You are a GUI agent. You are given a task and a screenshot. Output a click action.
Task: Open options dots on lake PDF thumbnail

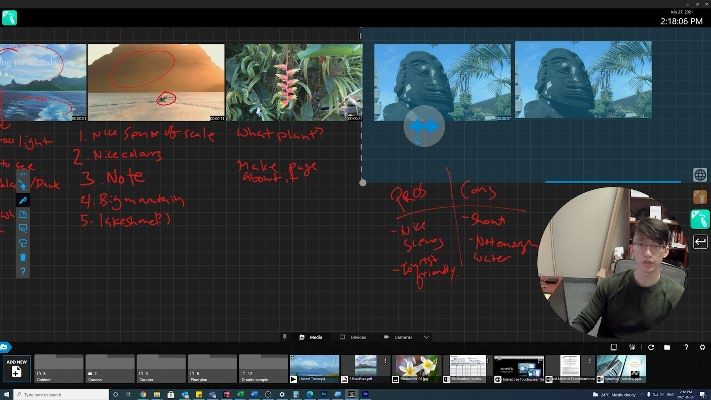pos(386,361)
